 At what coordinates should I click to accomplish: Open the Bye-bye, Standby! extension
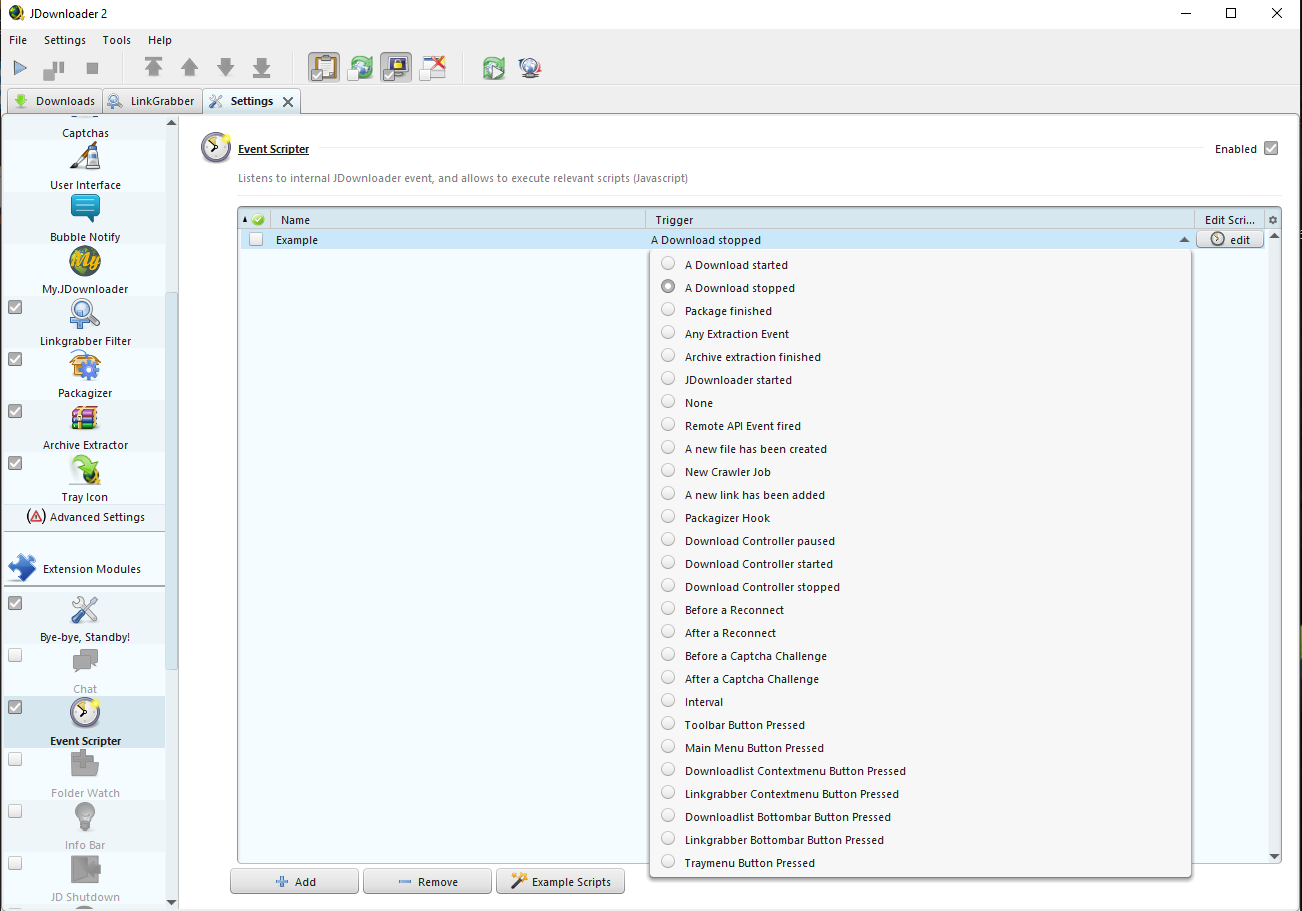85,618
